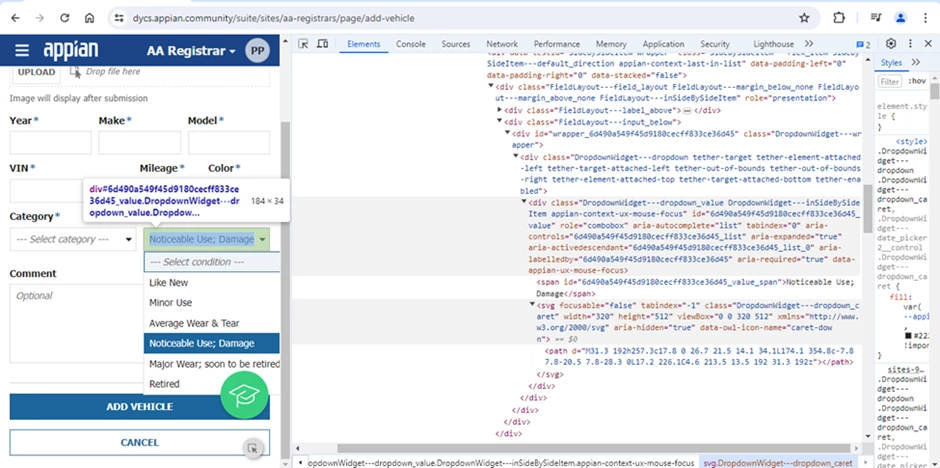Viewport: 940px width, 468px height.
Task: Click the CANCEL button
Action: tap(140, 442)
